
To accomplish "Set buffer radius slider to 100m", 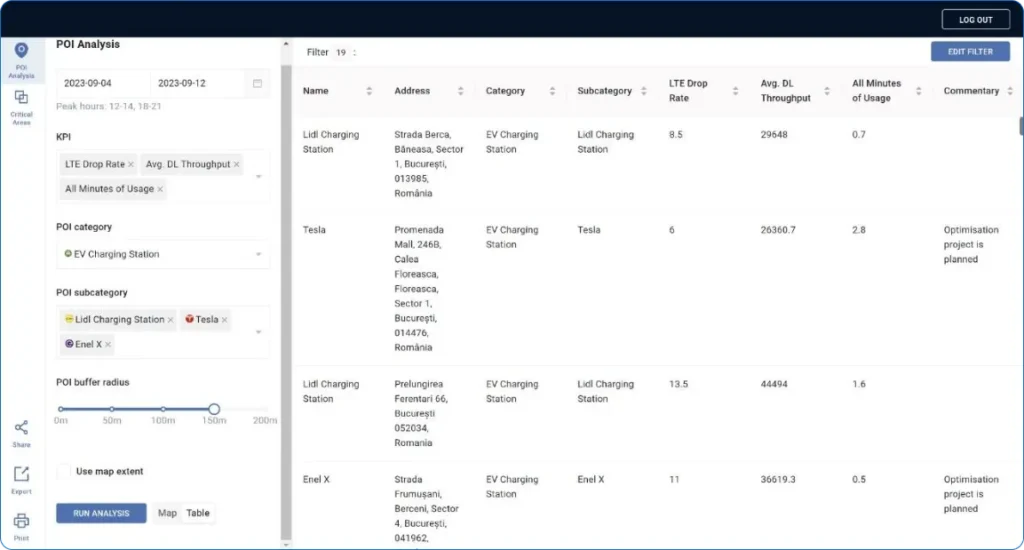I will 163,408.
